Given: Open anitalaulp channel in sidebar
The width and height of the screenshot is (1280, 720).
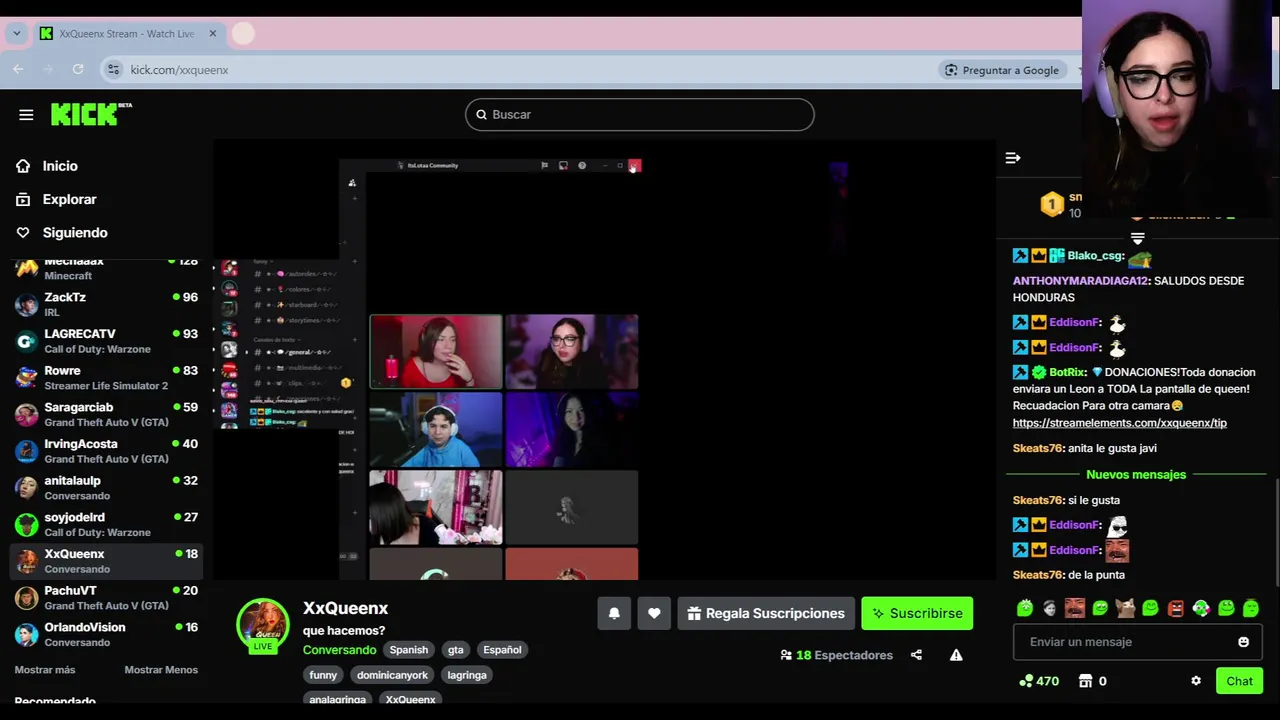Looking at the screenshot, I should [x=106, y=487].
